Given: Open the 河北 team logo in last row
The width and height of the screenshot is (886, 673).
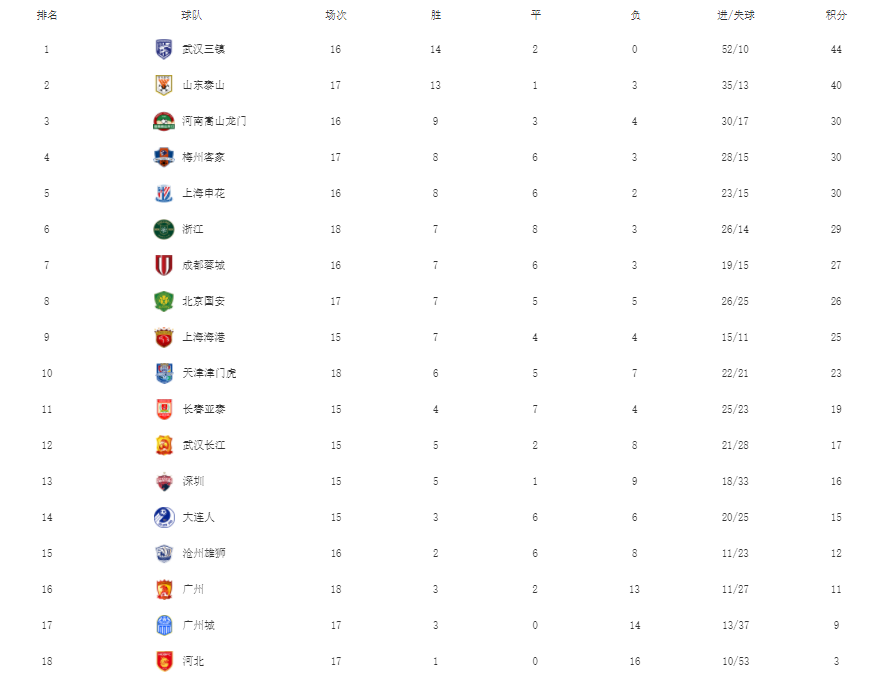Looking at the screenshot, I should click(164, 661).
